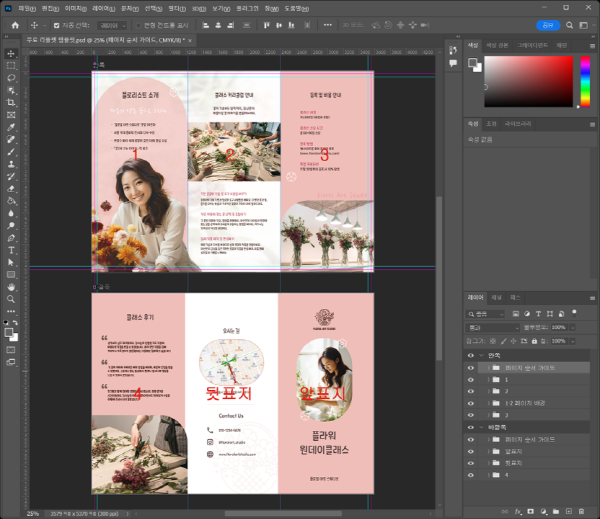Expand the 1-2 페이지 배경 folder
The height and width of the screenshot is (519, 600).
point(489,403)
